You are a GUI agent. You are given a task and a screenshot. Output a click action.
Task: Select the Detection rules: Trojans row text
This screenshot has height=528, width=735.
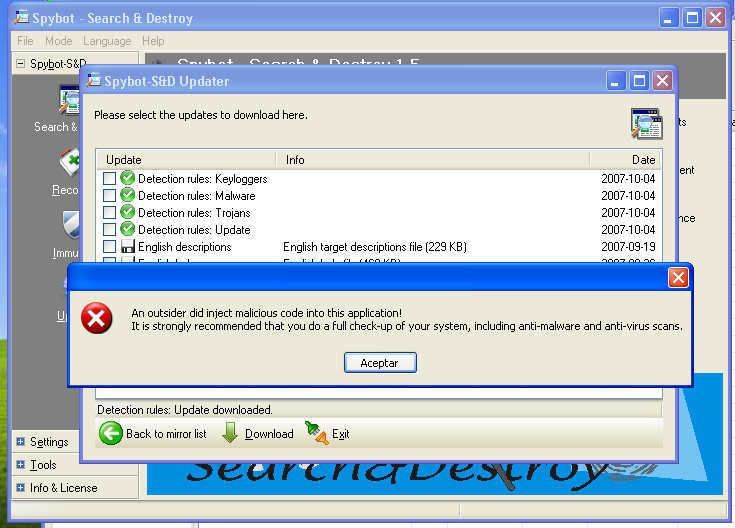[194, 213]
